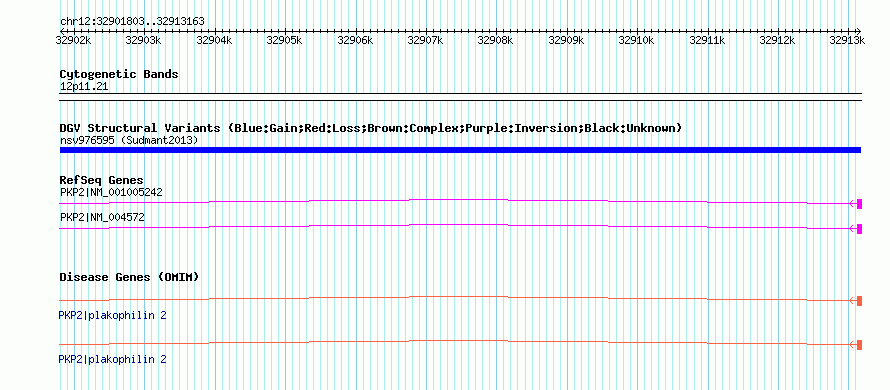
Task: Click the upper PKP2|plakophilin 2 link
Action: (x=112, y=315)
